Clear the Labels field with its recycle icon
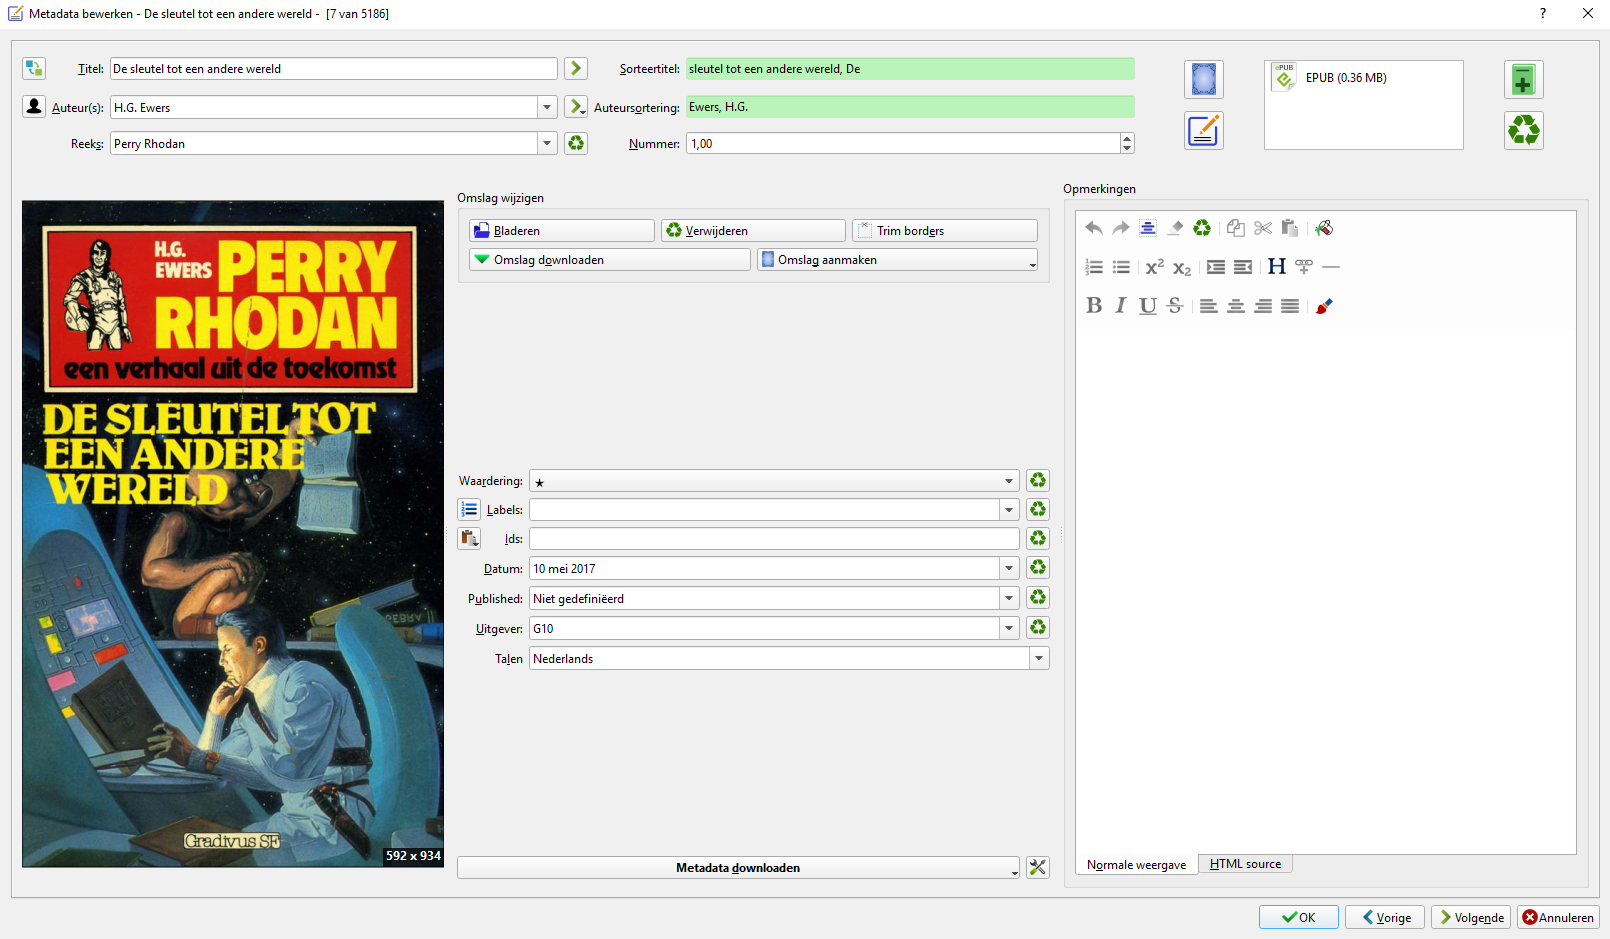 [x=1038, y=510]
